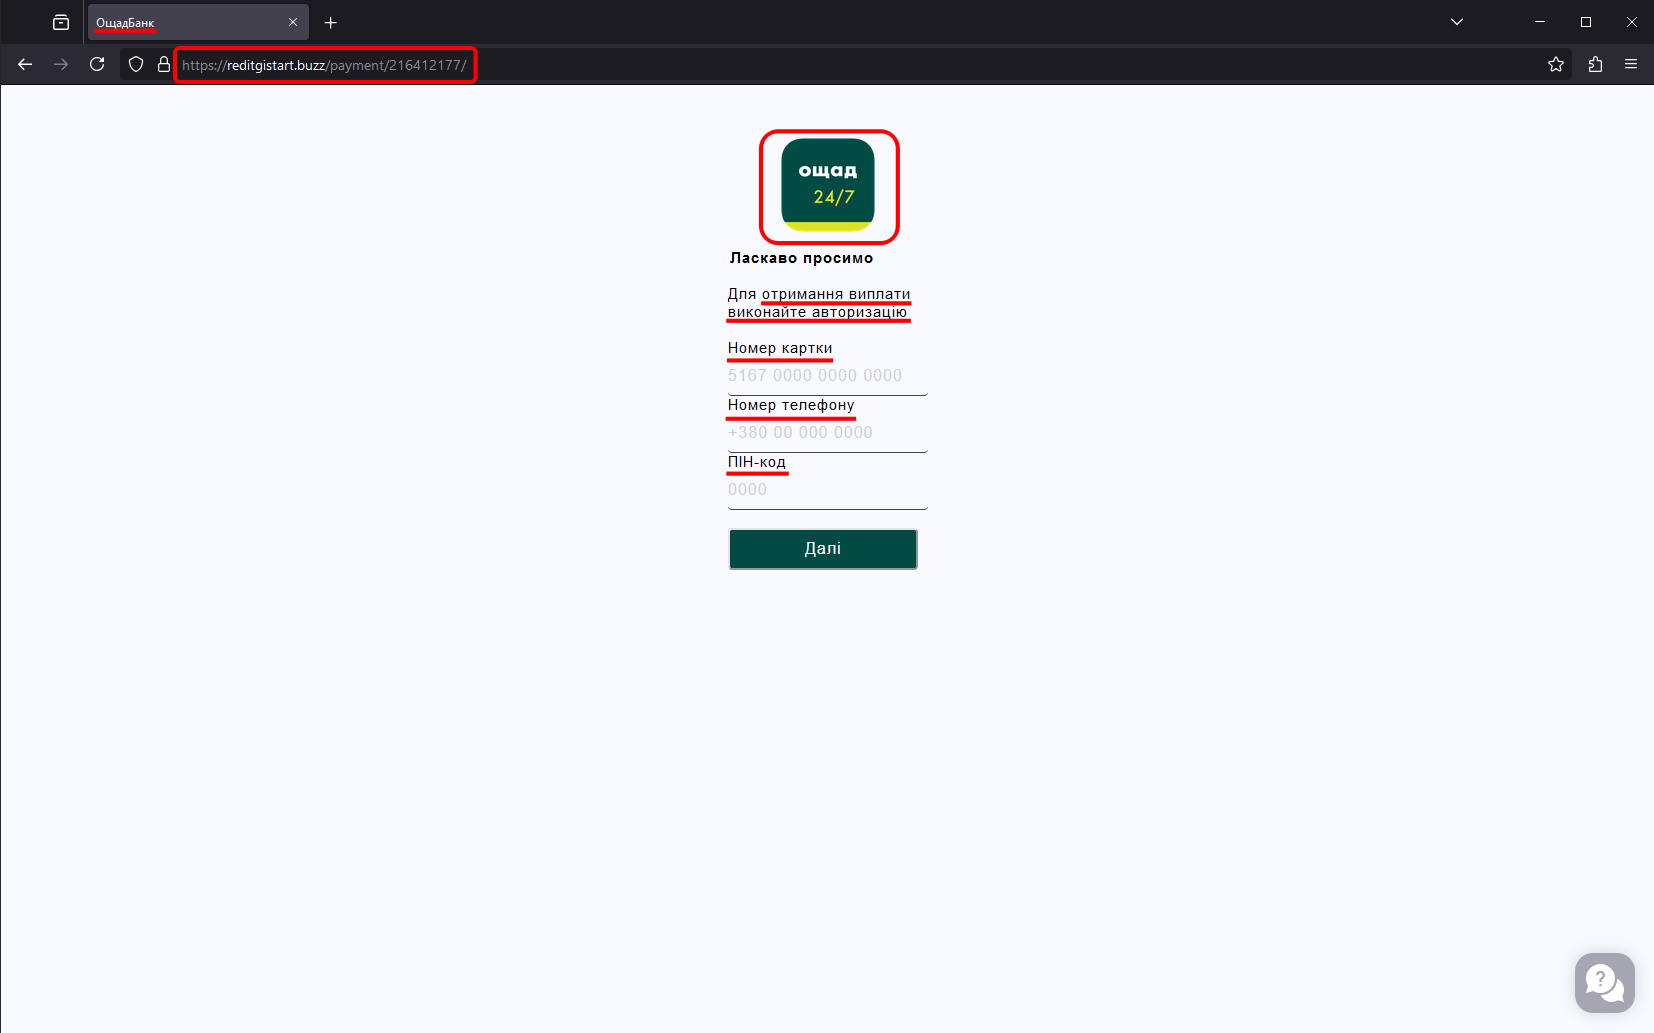The width and height of the screenshot is (1654, 1033).
Task: Go back with the browser back arrow
Action: pyautogui.click(x=25, y=64)
